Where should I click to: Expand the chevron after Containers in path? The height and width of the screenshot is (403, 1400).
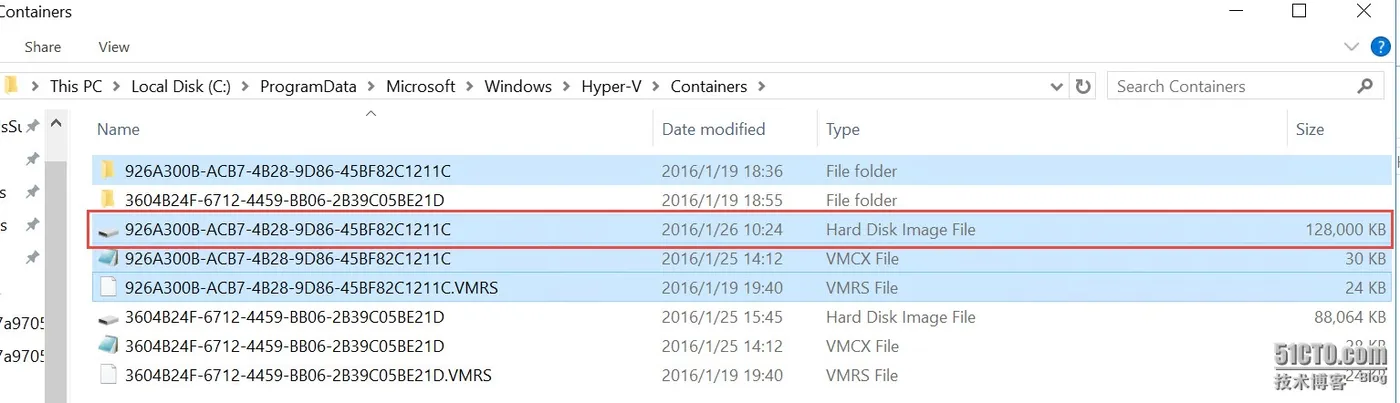[x=761, y=87]
